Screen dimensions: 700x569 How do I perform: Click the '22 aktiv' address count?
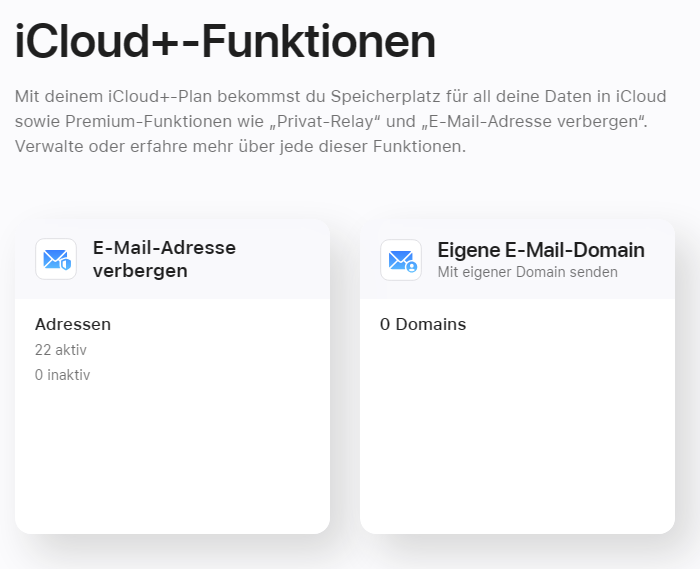click(x=61, y=350)
